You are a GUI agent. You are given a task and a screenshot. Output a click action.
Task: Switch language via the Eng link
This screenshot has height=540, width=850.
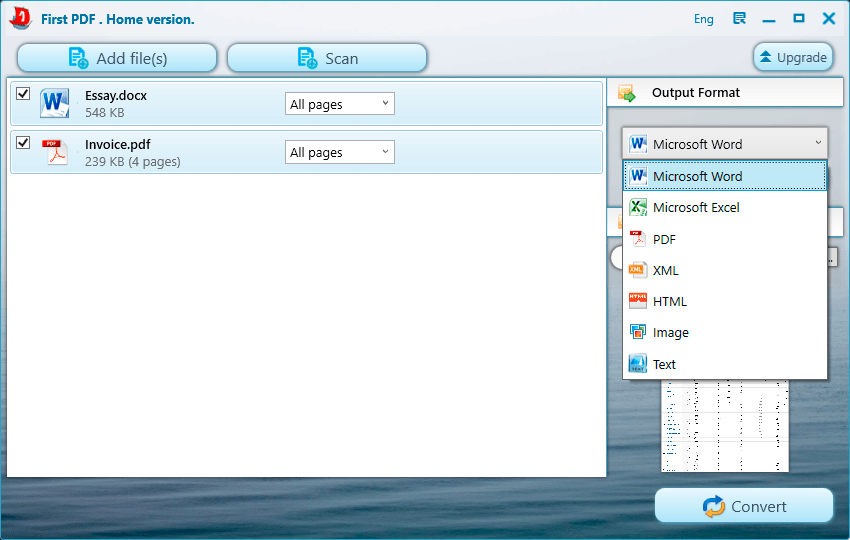tap(704, 19)
